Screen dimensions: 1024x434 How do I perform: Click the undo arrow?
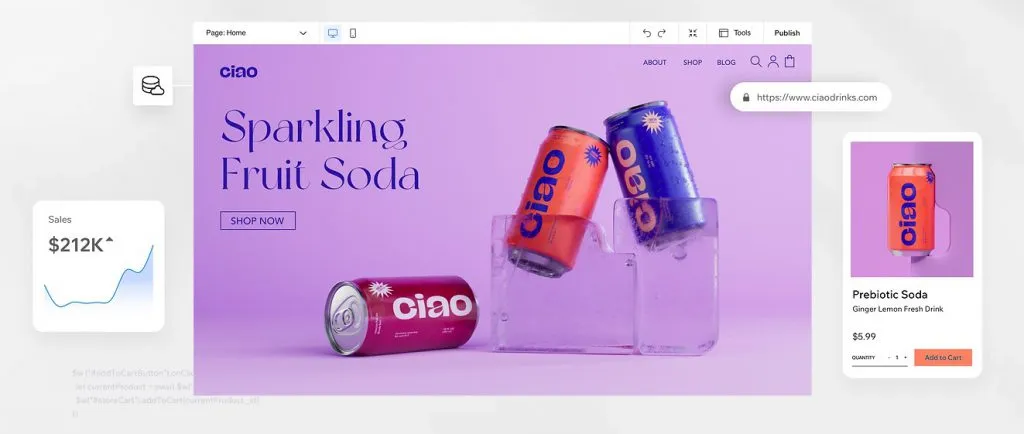point(647,33)
